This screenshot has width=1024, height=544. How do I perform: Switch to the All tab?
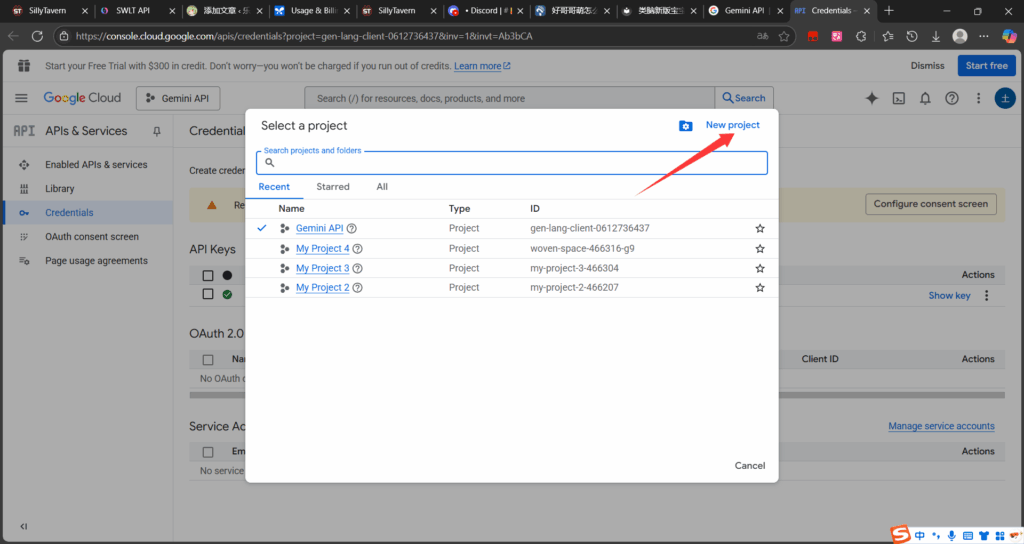tap(382, 187)
